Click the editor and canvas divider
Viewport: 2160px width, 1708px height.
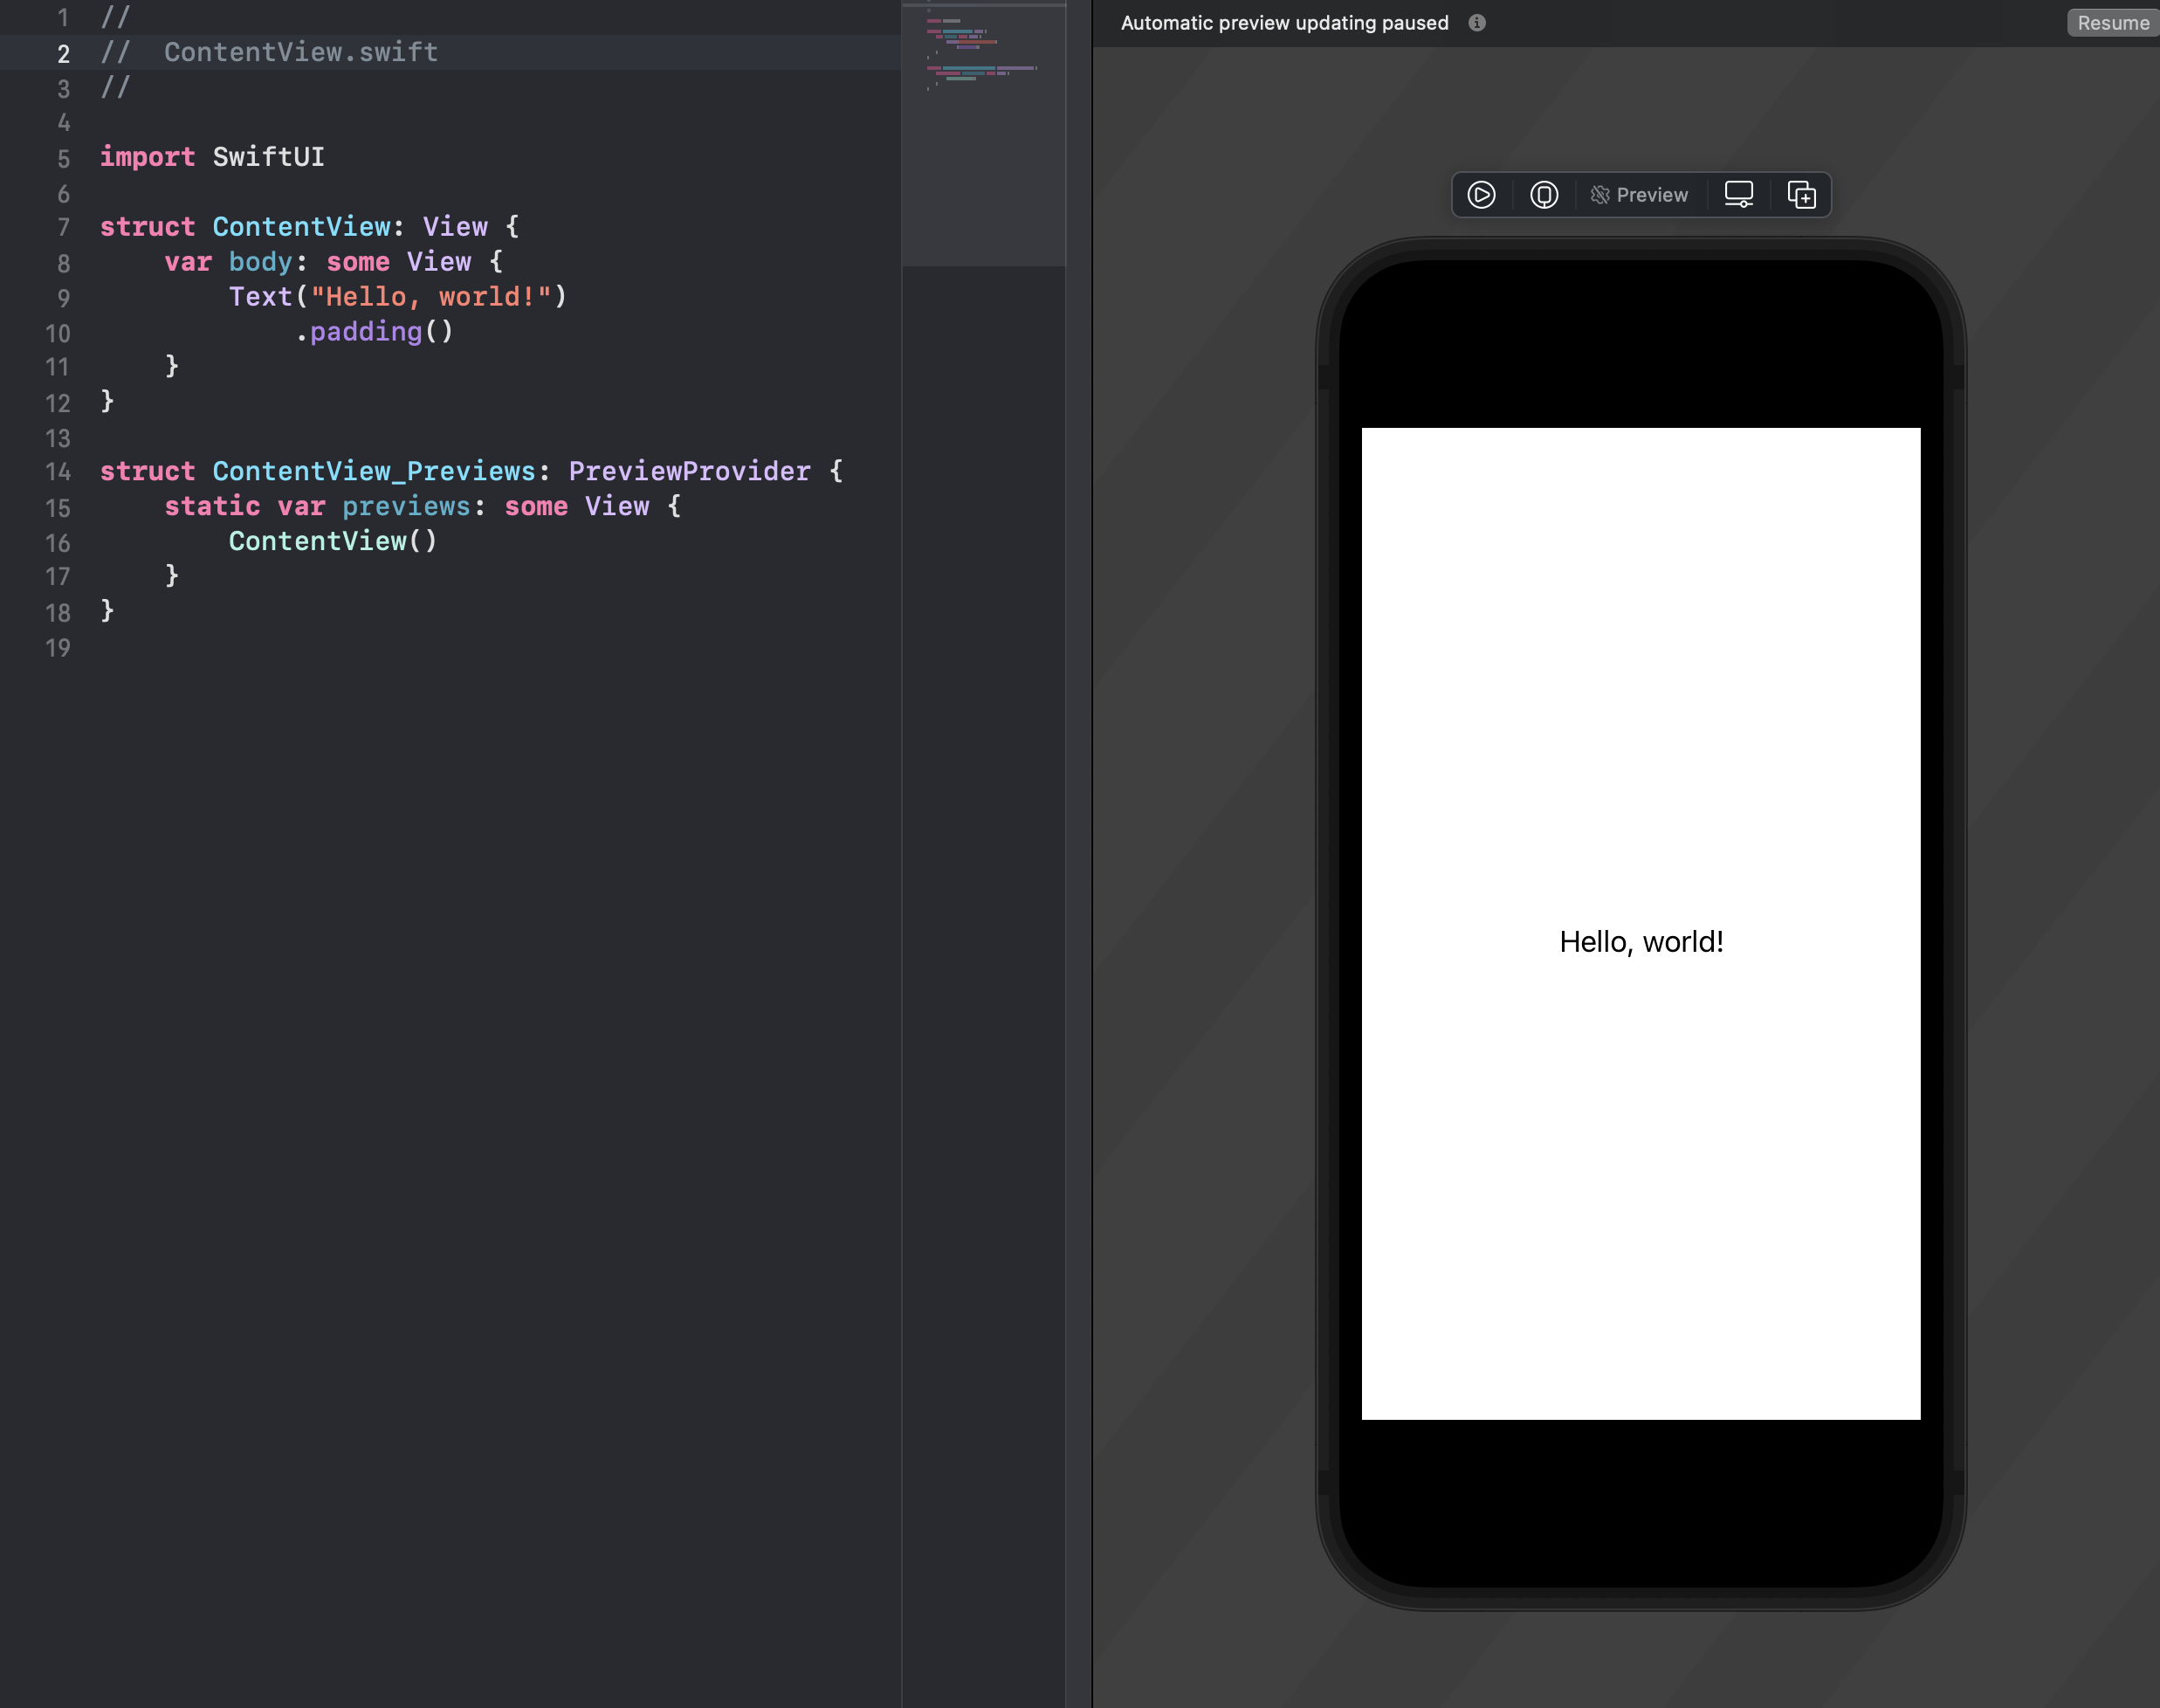coord(1091,850)
